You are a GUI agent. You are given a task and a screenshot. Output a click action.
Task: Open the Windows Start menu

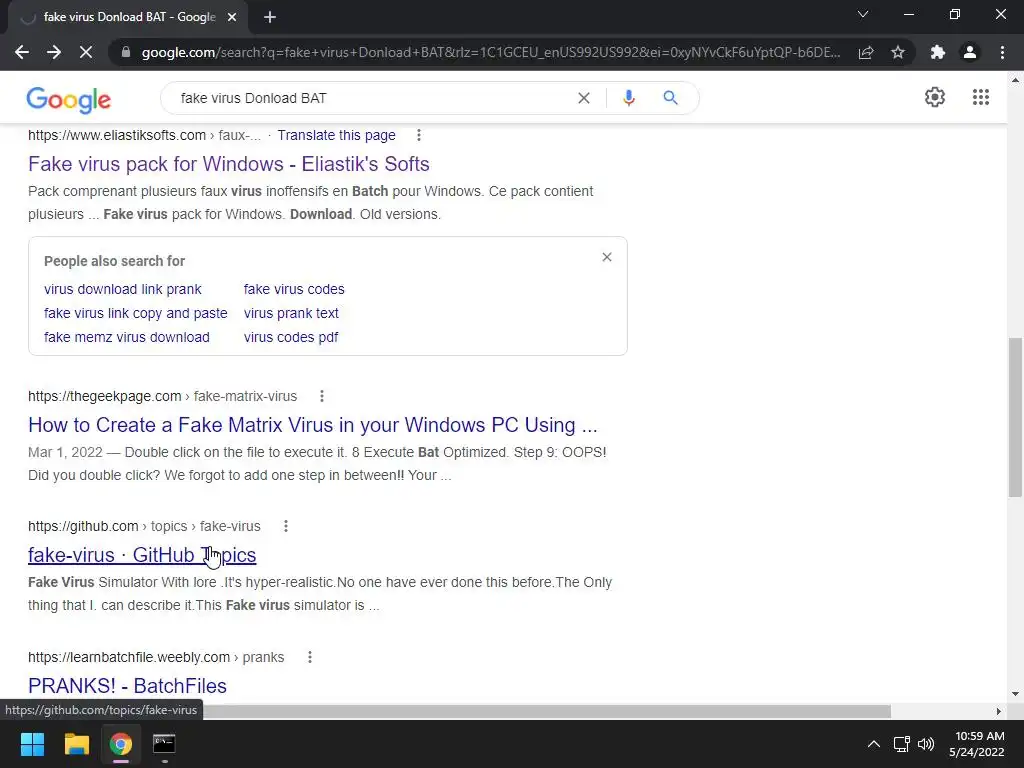click(x=32, y=744)
